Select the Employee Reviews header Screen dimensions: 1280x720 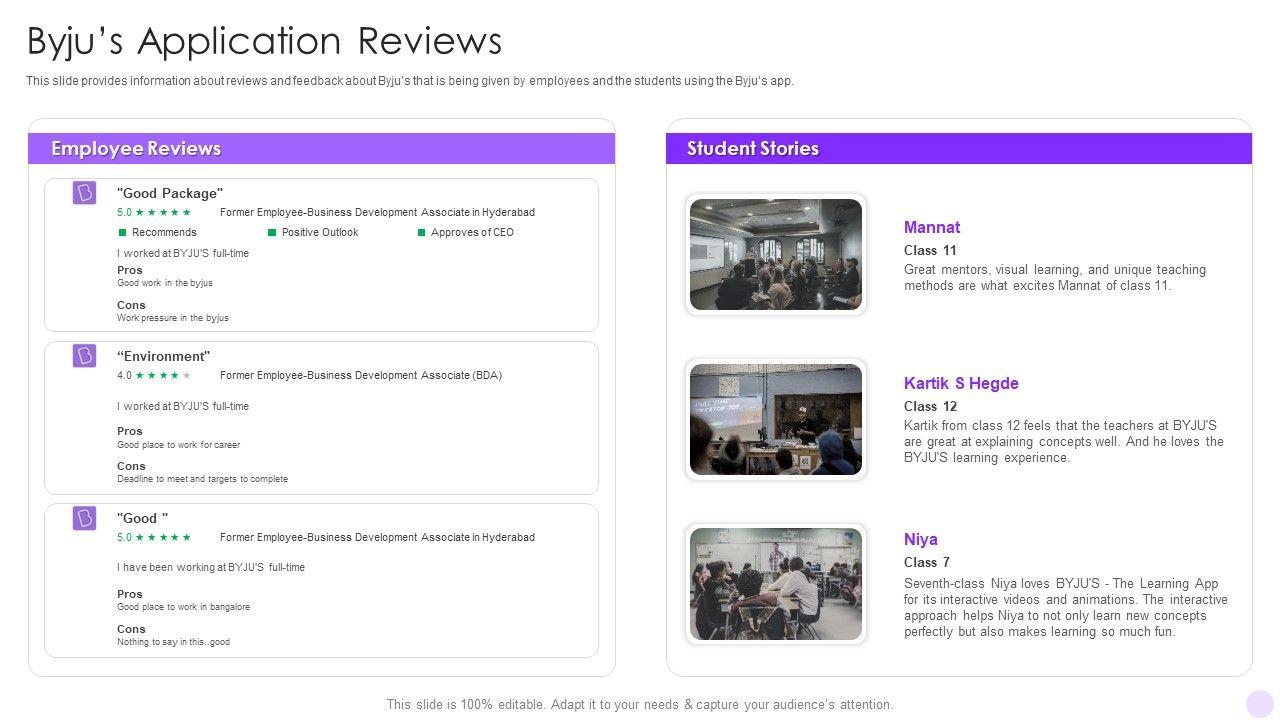pos(136,149)
